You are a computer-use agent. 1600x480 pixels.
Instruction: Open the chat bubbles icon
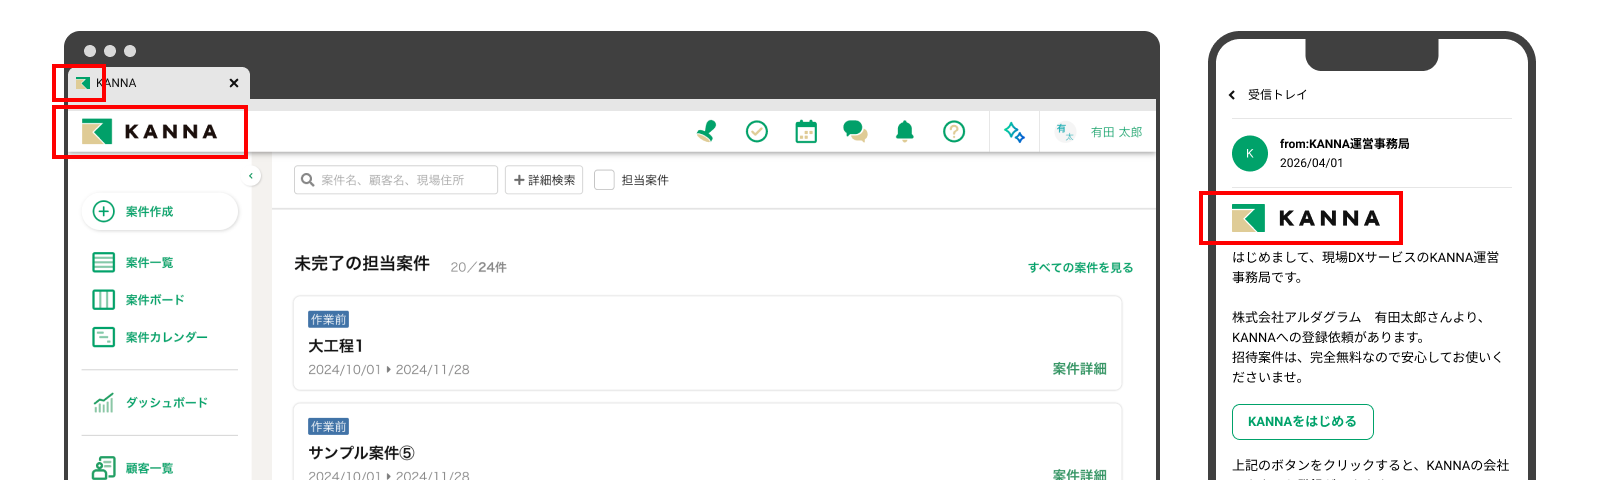(x=855, y=131)
